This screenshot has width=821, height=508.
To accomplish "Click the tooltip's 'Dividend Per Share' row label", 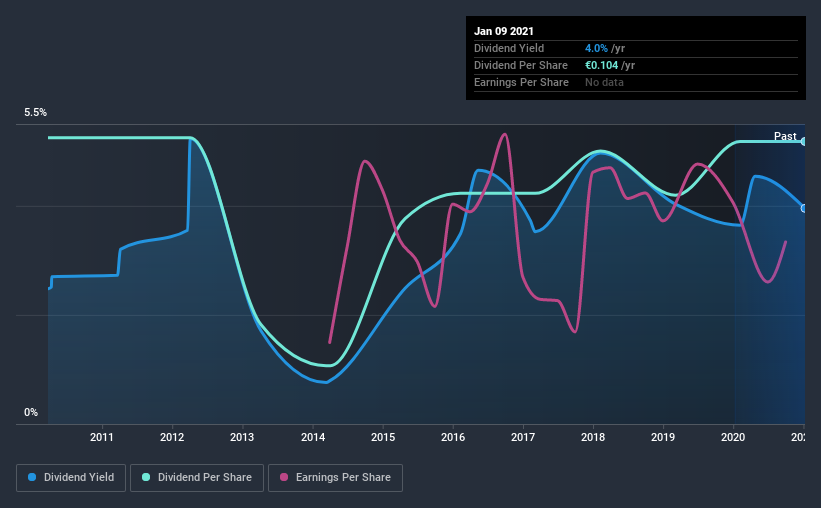I will (520, 65).
